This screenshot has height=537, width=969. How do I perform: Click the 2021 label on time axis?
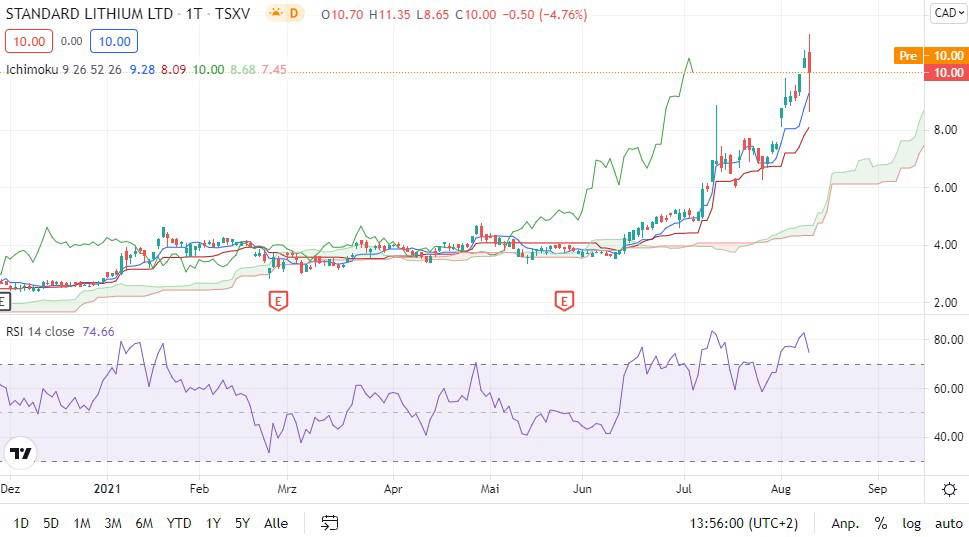[107, 489]
